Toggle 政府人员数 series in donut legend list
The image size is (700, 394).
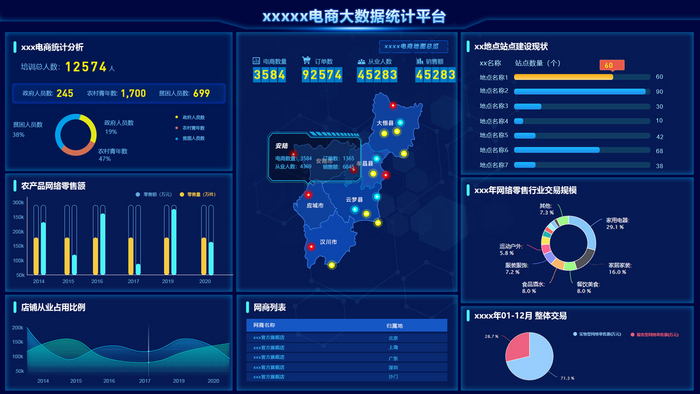point(190,117)
